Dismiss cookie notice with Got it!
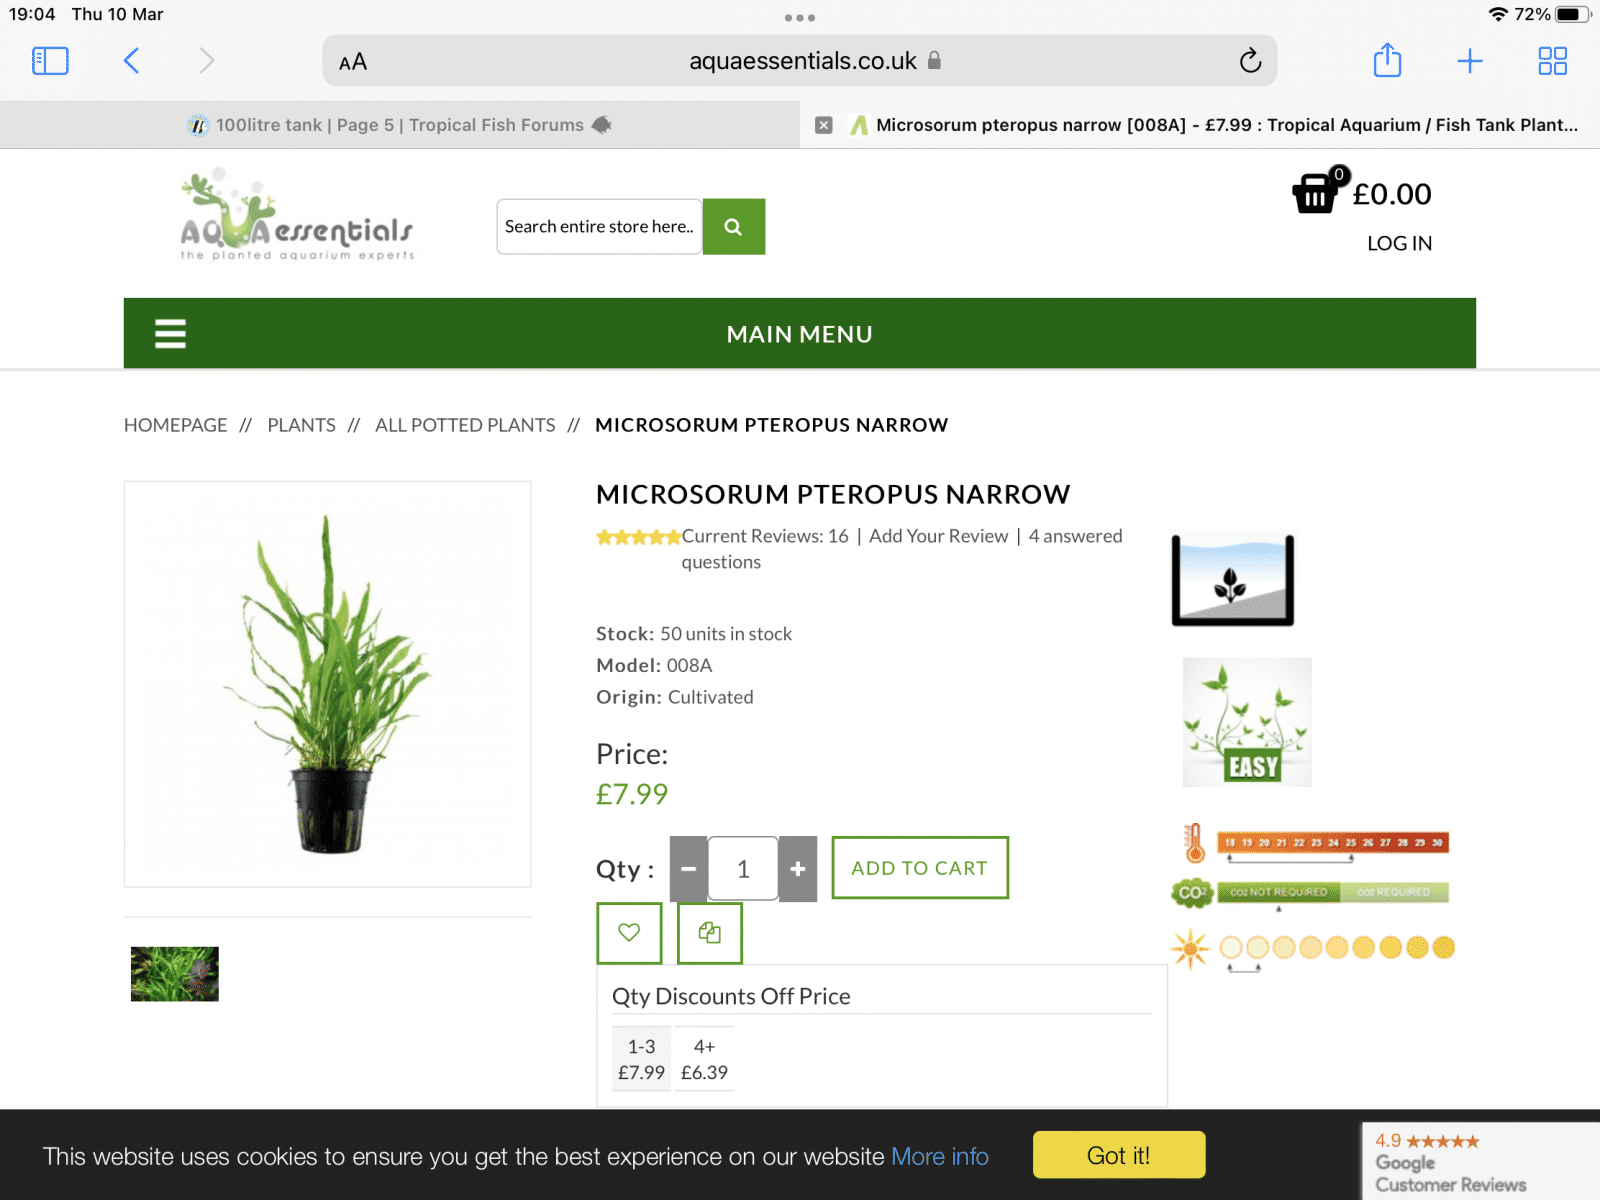1600x1200 pixels. [1118, 1155]
